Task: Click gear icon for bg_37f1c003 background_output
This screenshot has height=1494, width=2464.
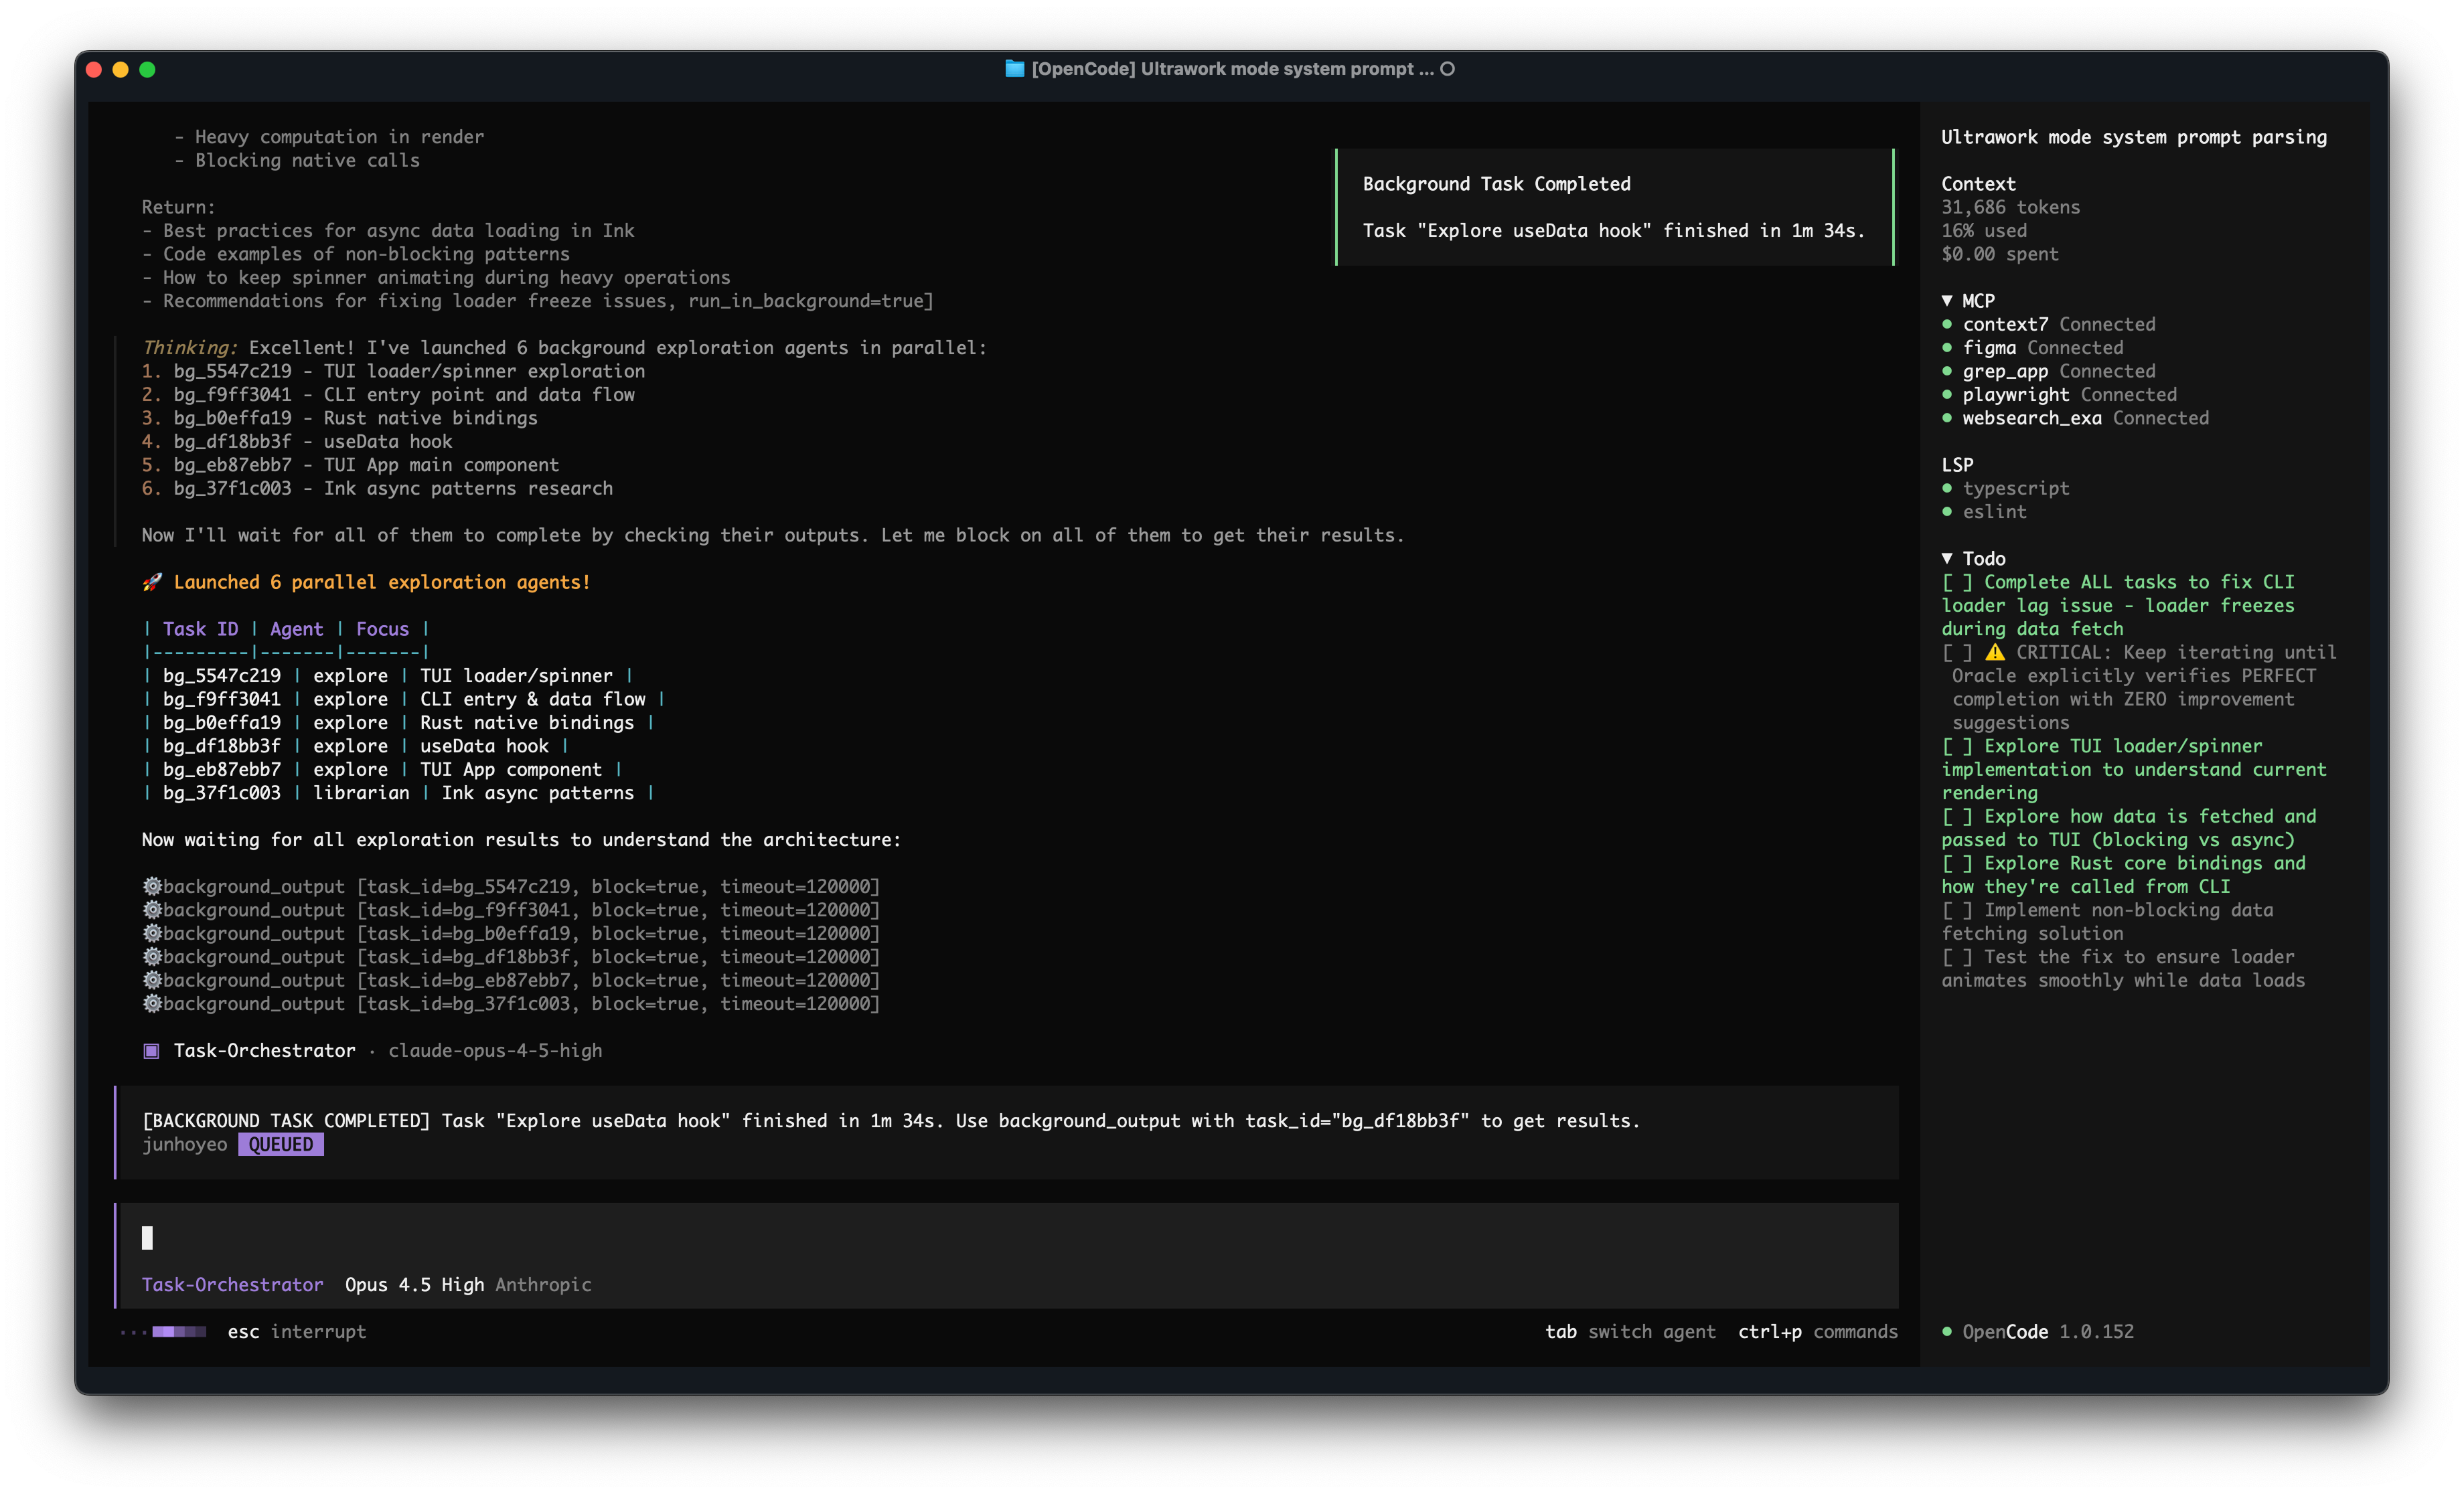Action: [x=152, y=1003]
